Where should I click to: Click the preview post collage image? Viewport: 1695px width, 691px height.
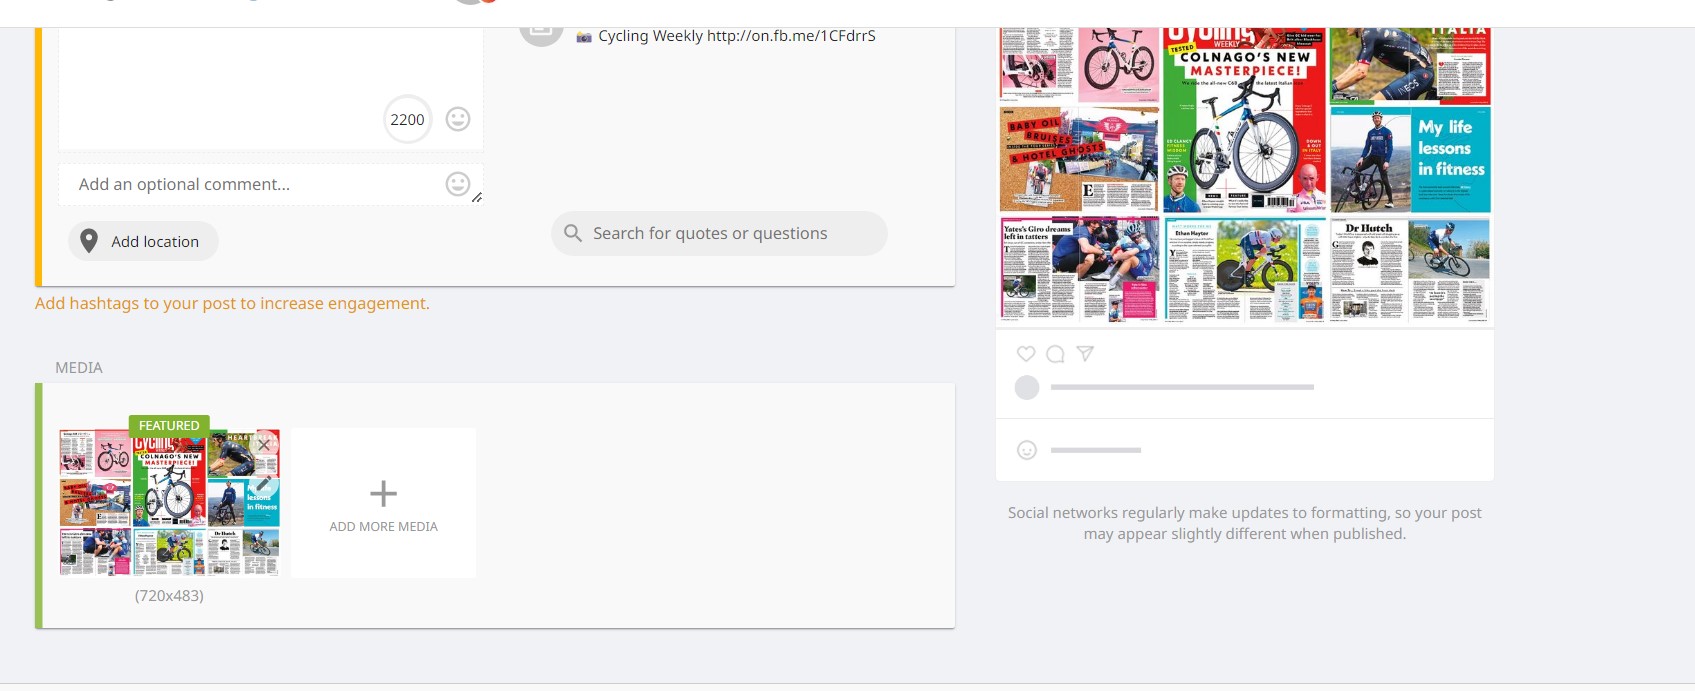pos(1245,175)
